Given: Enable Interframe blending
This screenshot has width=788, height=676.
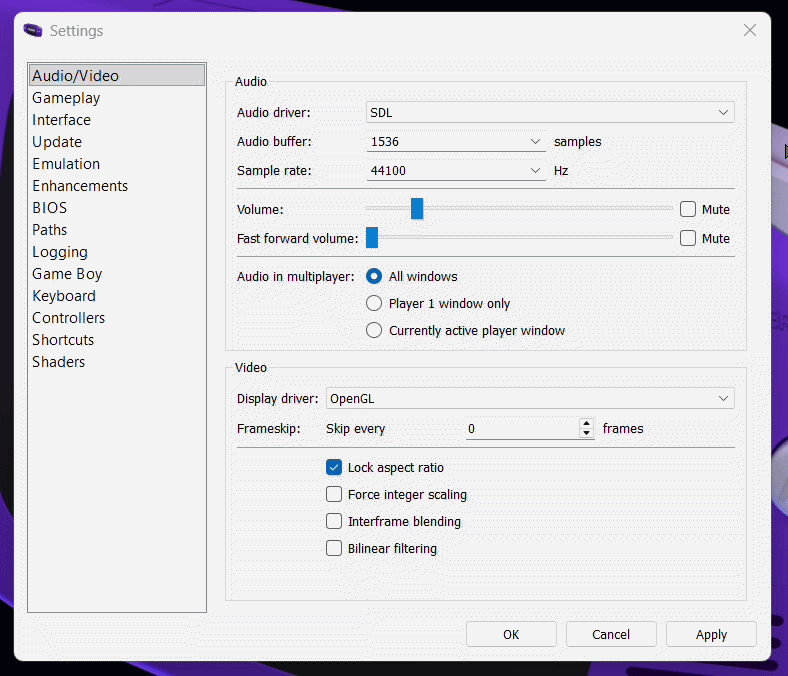Looking at the screenshot, I should pyautogui.click(x=334, y=521).
